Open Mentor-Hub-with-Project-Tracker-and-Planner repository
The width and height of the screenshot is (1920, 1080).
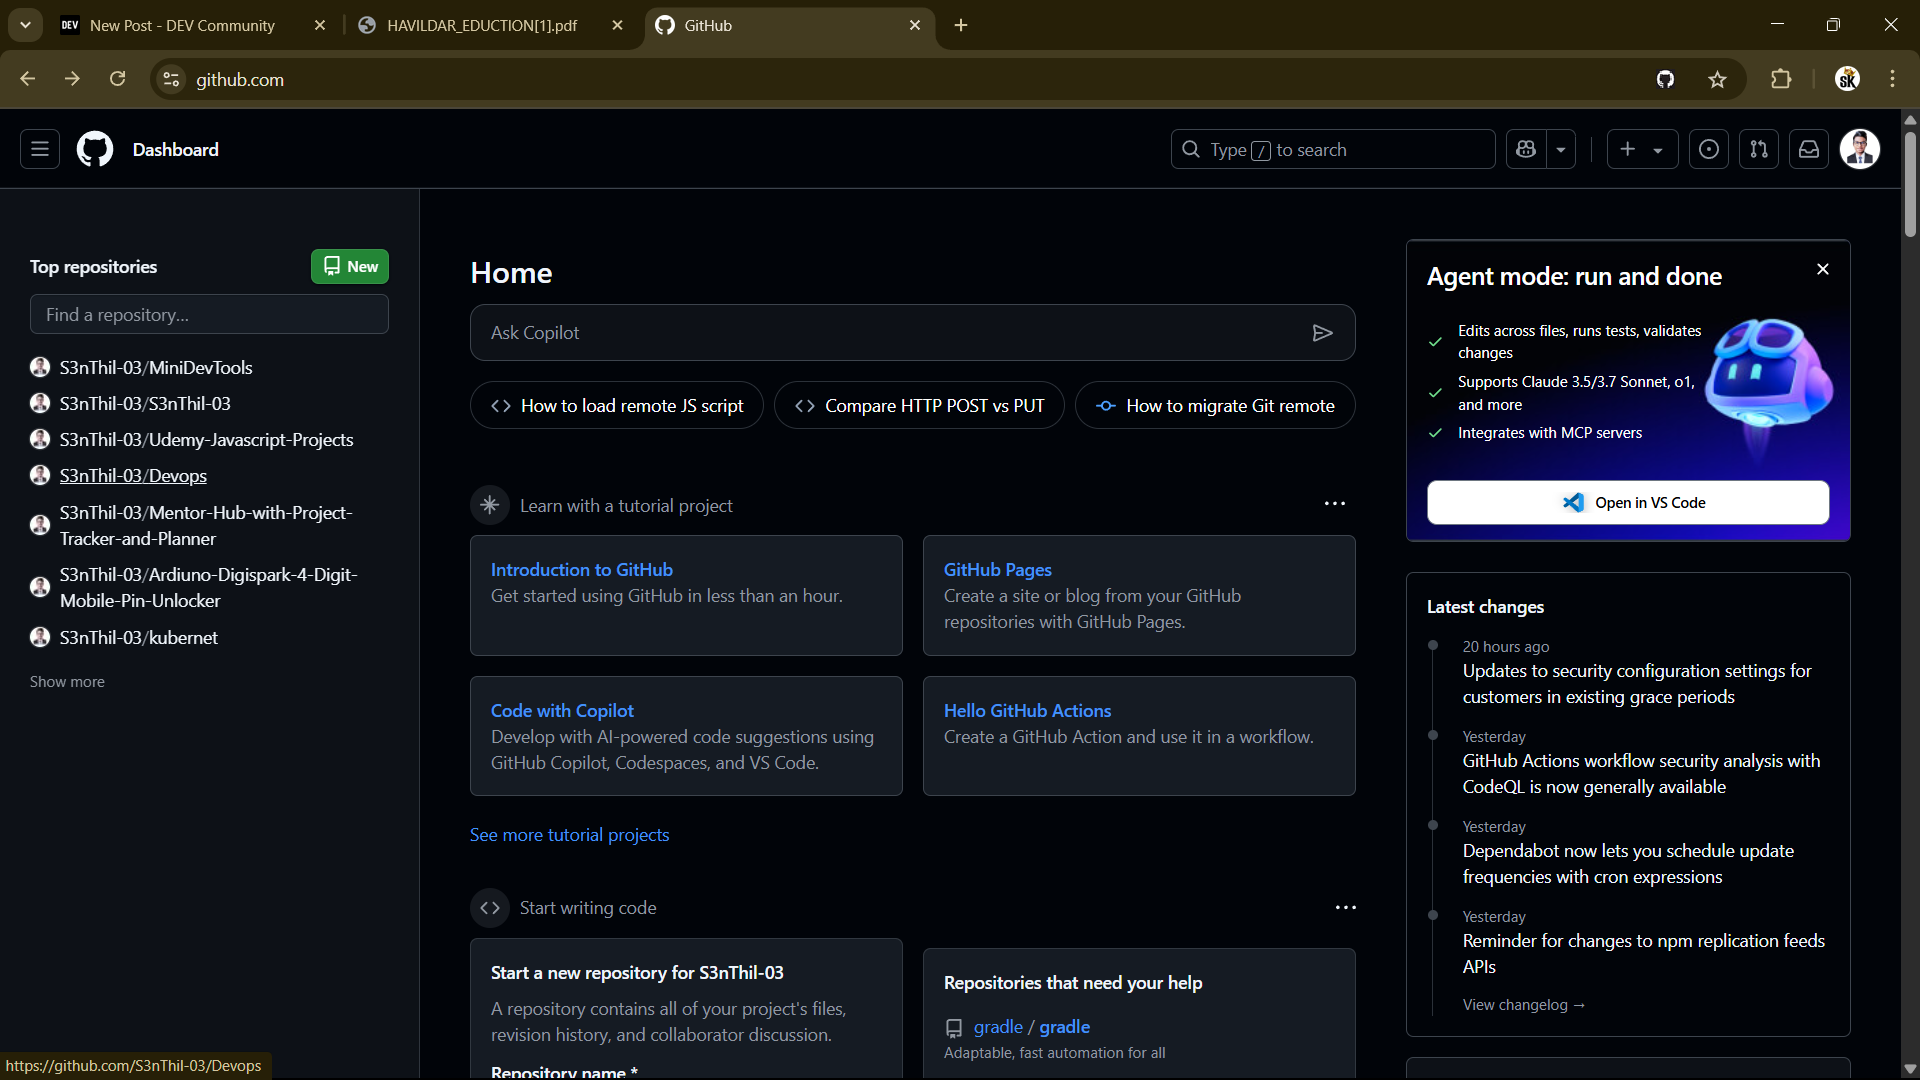point(206,525)
